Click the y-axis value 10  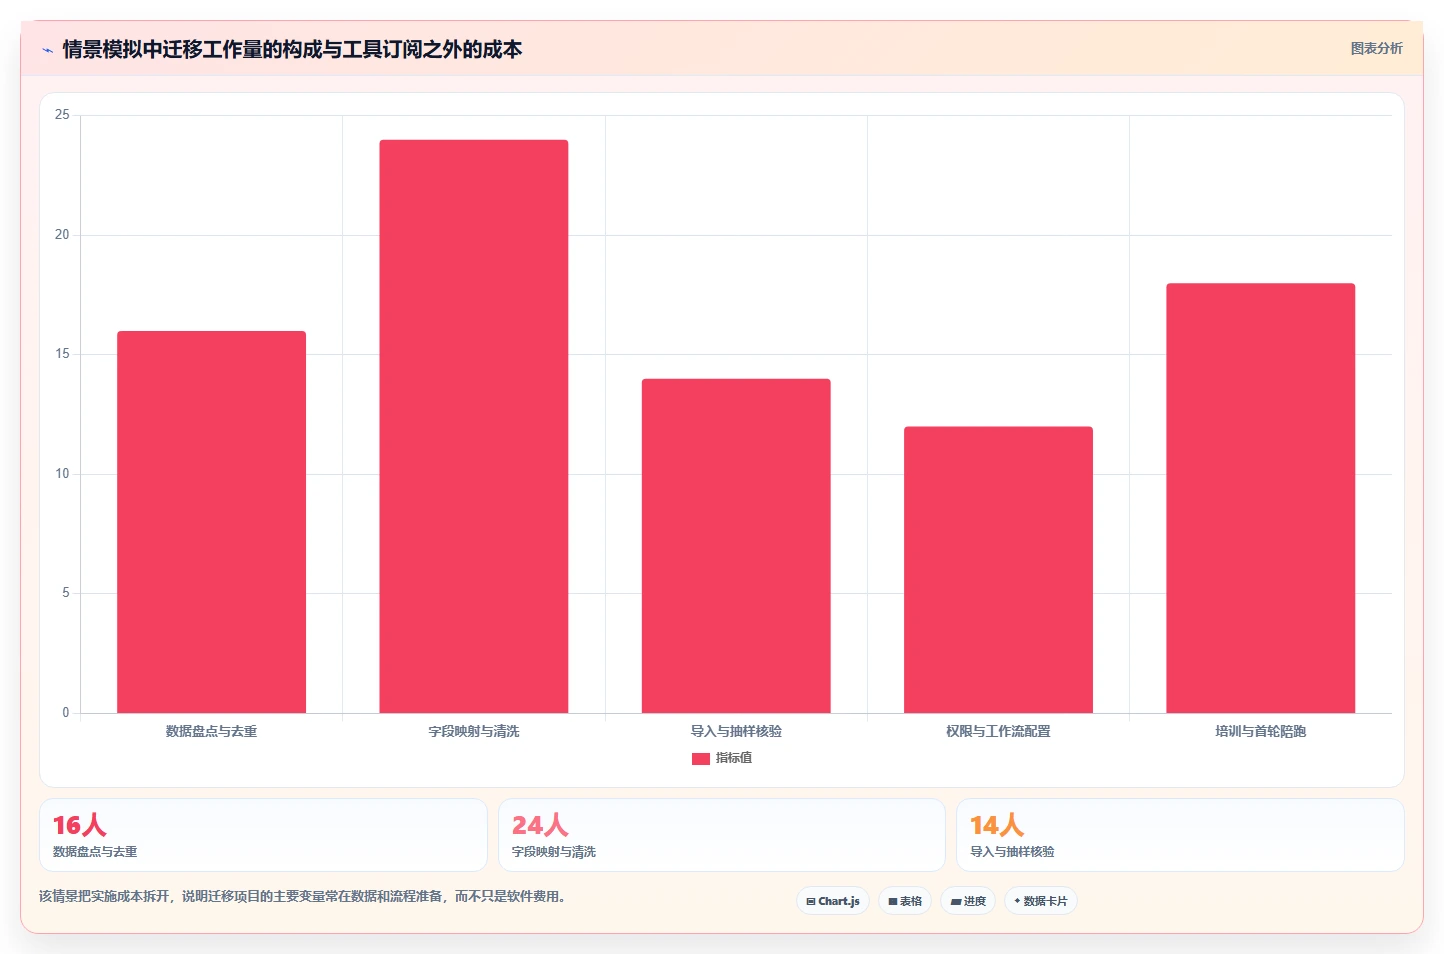pos(62,474)
